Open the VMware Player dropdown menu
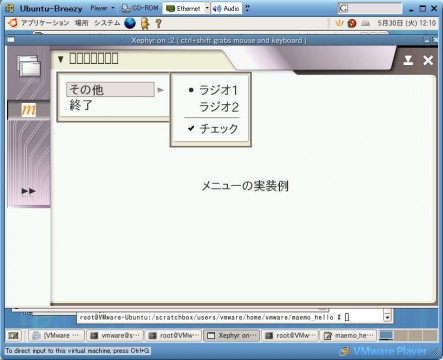The image size is (443, 360). (x=102, y=8)
